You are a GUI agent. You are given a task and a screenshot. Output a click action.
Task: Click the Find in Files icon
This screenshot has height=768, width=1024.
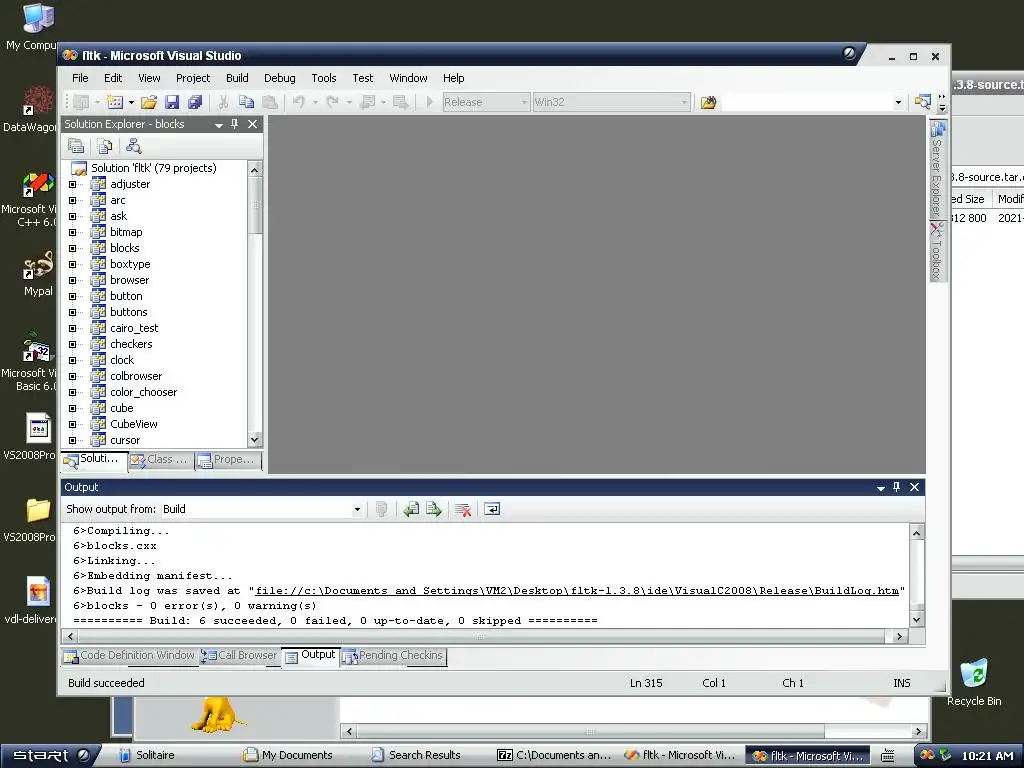[x=709, y=103]
